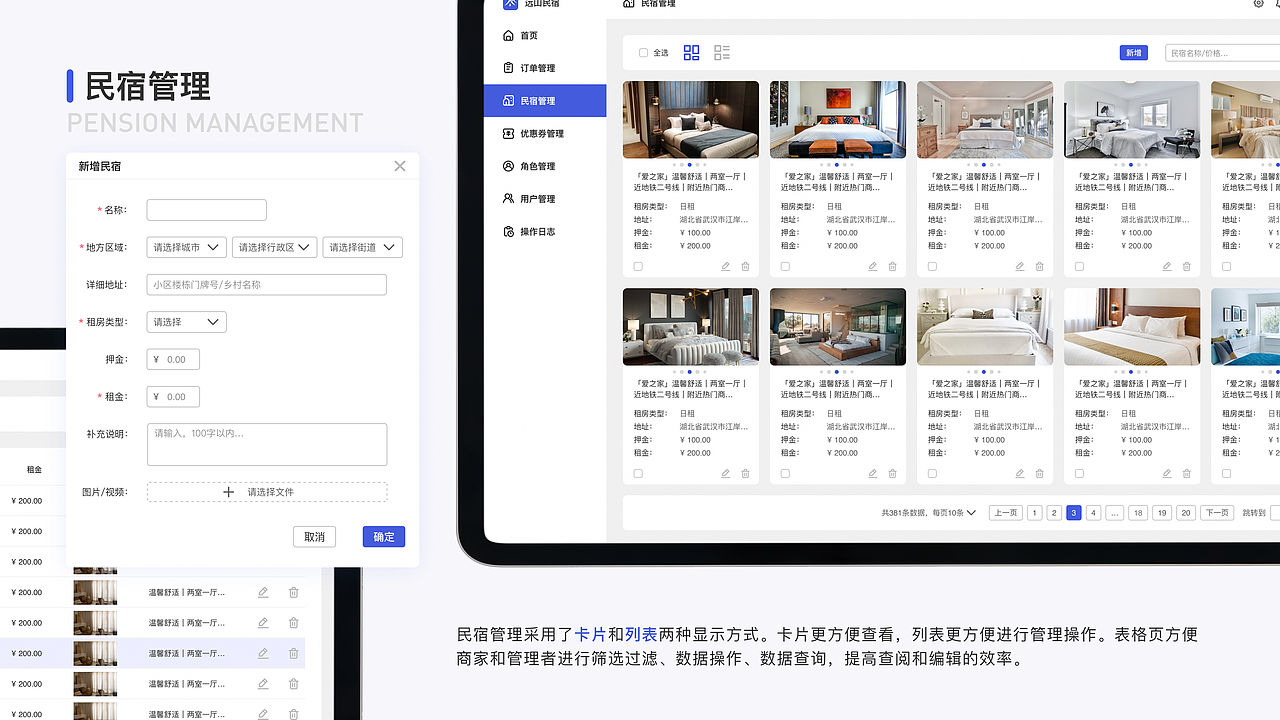
Task: Expand the 租房类型 请选择 dropdown
Action: [x=187, y=322]
